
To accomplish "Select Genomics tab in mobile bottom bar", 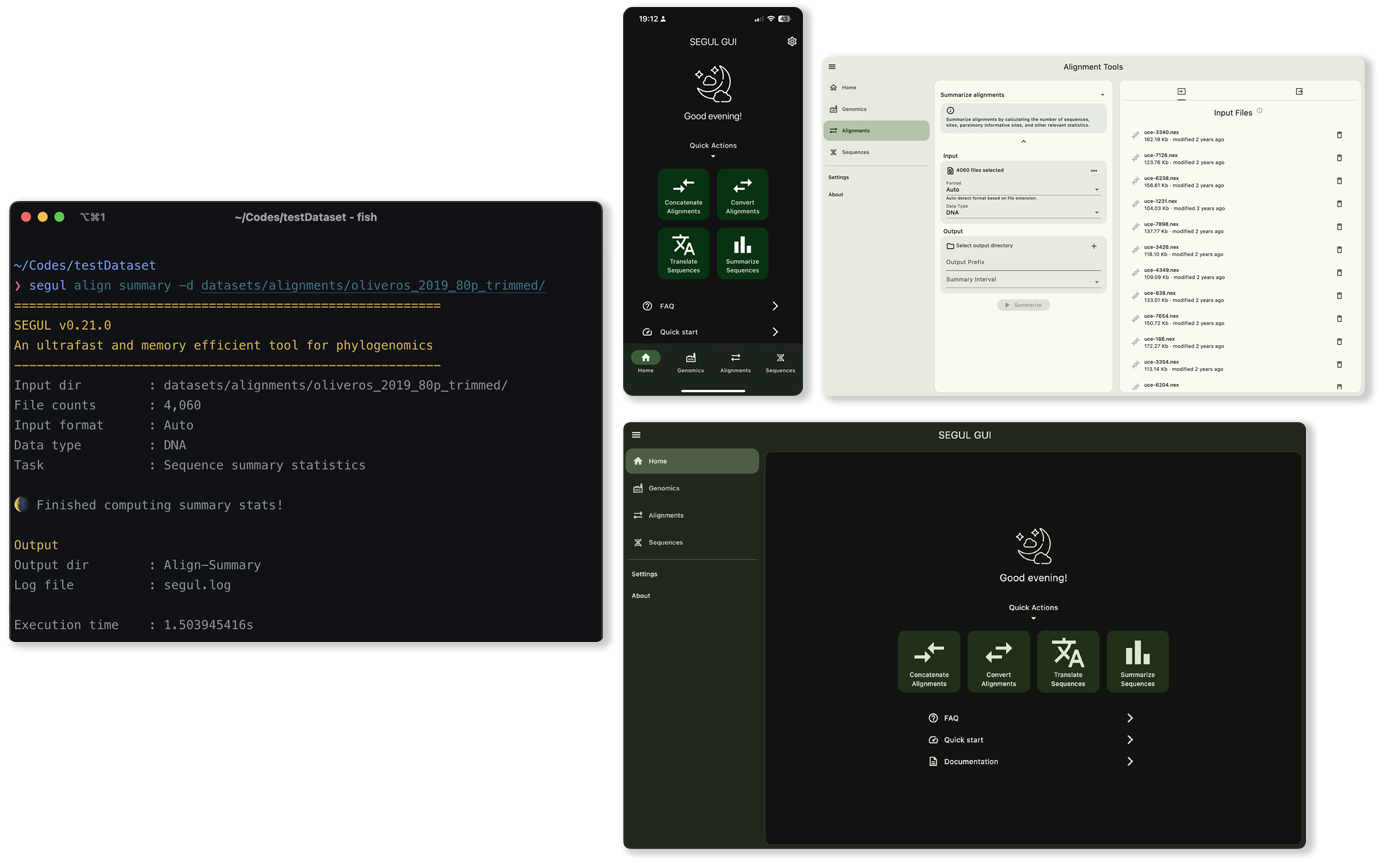I will click(x=690, y=362).
